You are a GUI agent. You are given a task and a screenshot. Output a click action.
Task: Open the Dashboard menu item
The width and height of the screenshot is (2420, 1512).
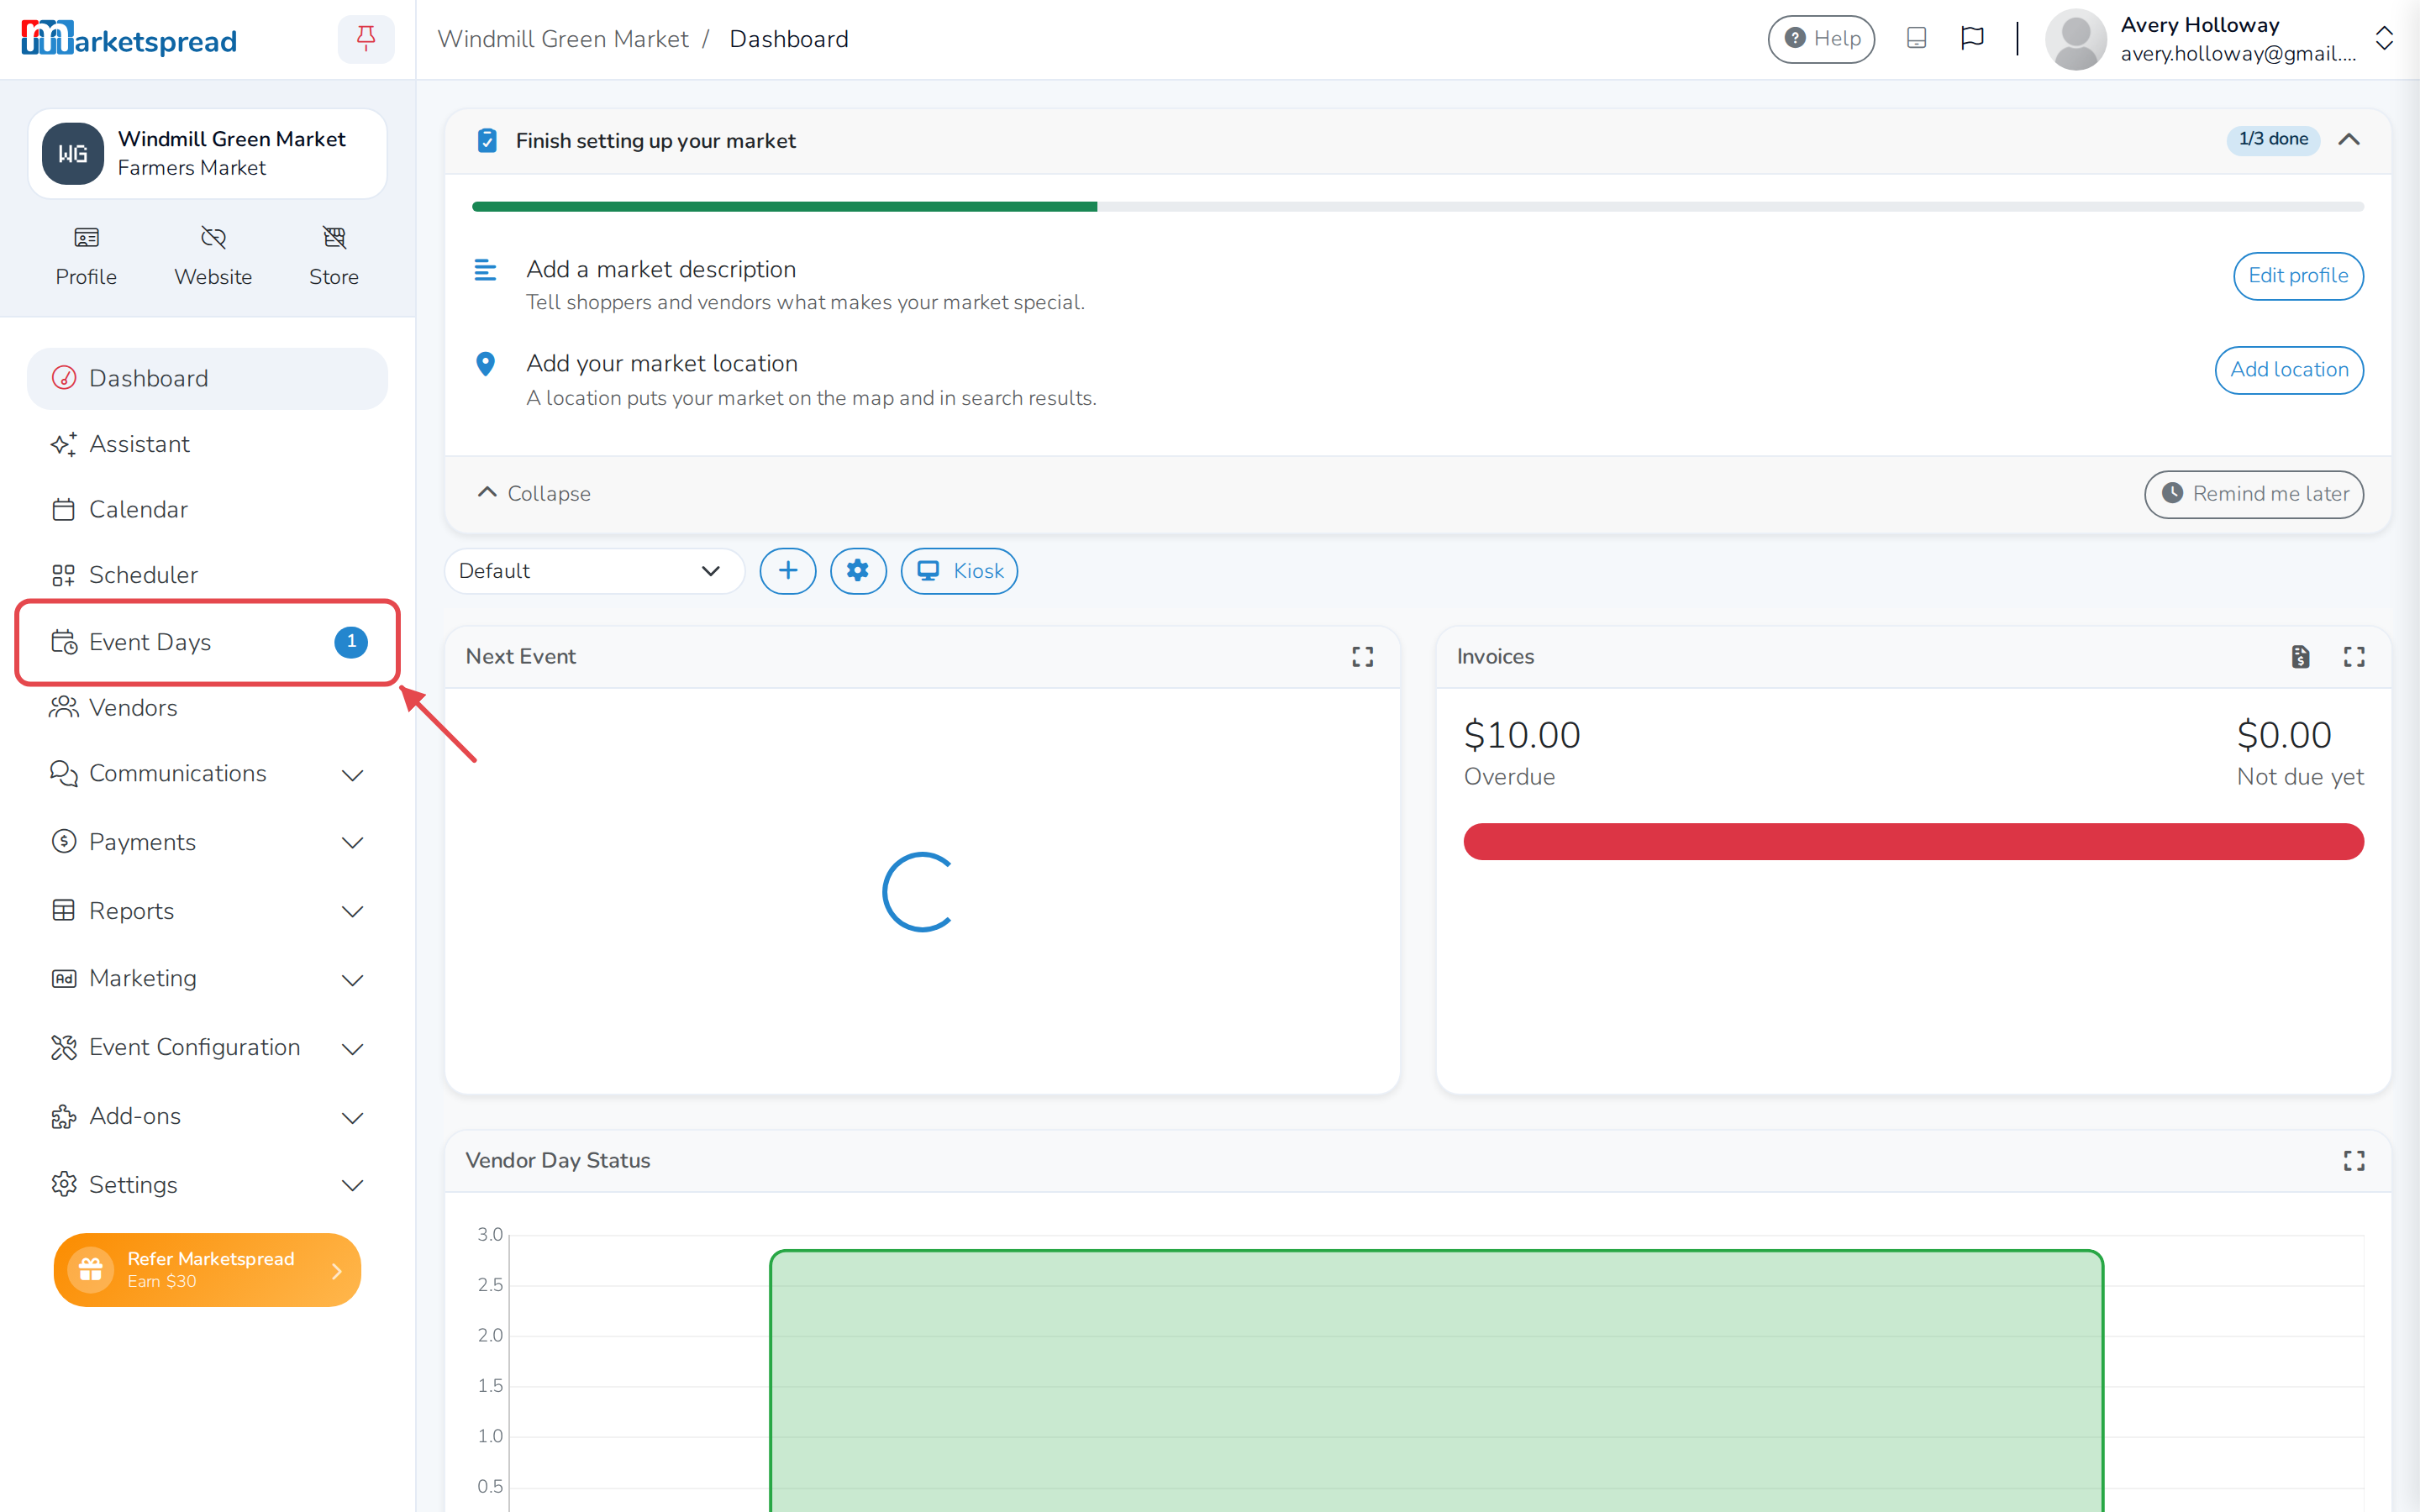pos(207,378)
